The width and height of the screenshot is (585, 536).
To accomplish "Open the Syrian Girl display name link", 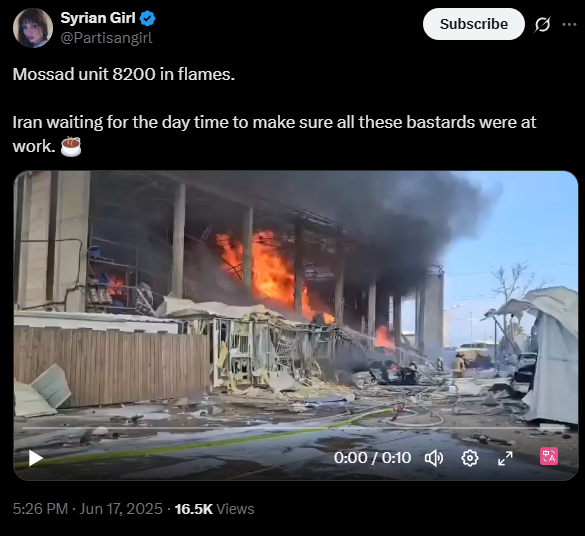I will [98, 18].
